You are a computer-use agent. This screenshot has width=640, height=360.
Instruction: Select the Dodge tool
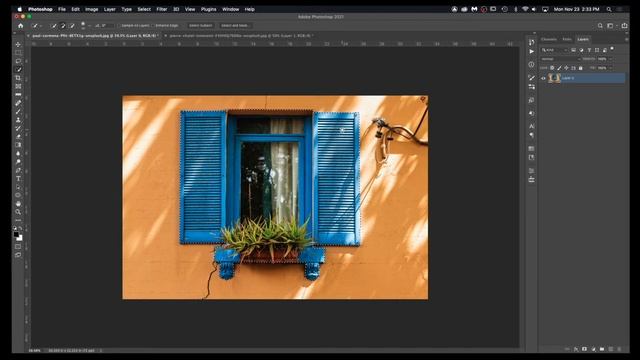point(18,162)
